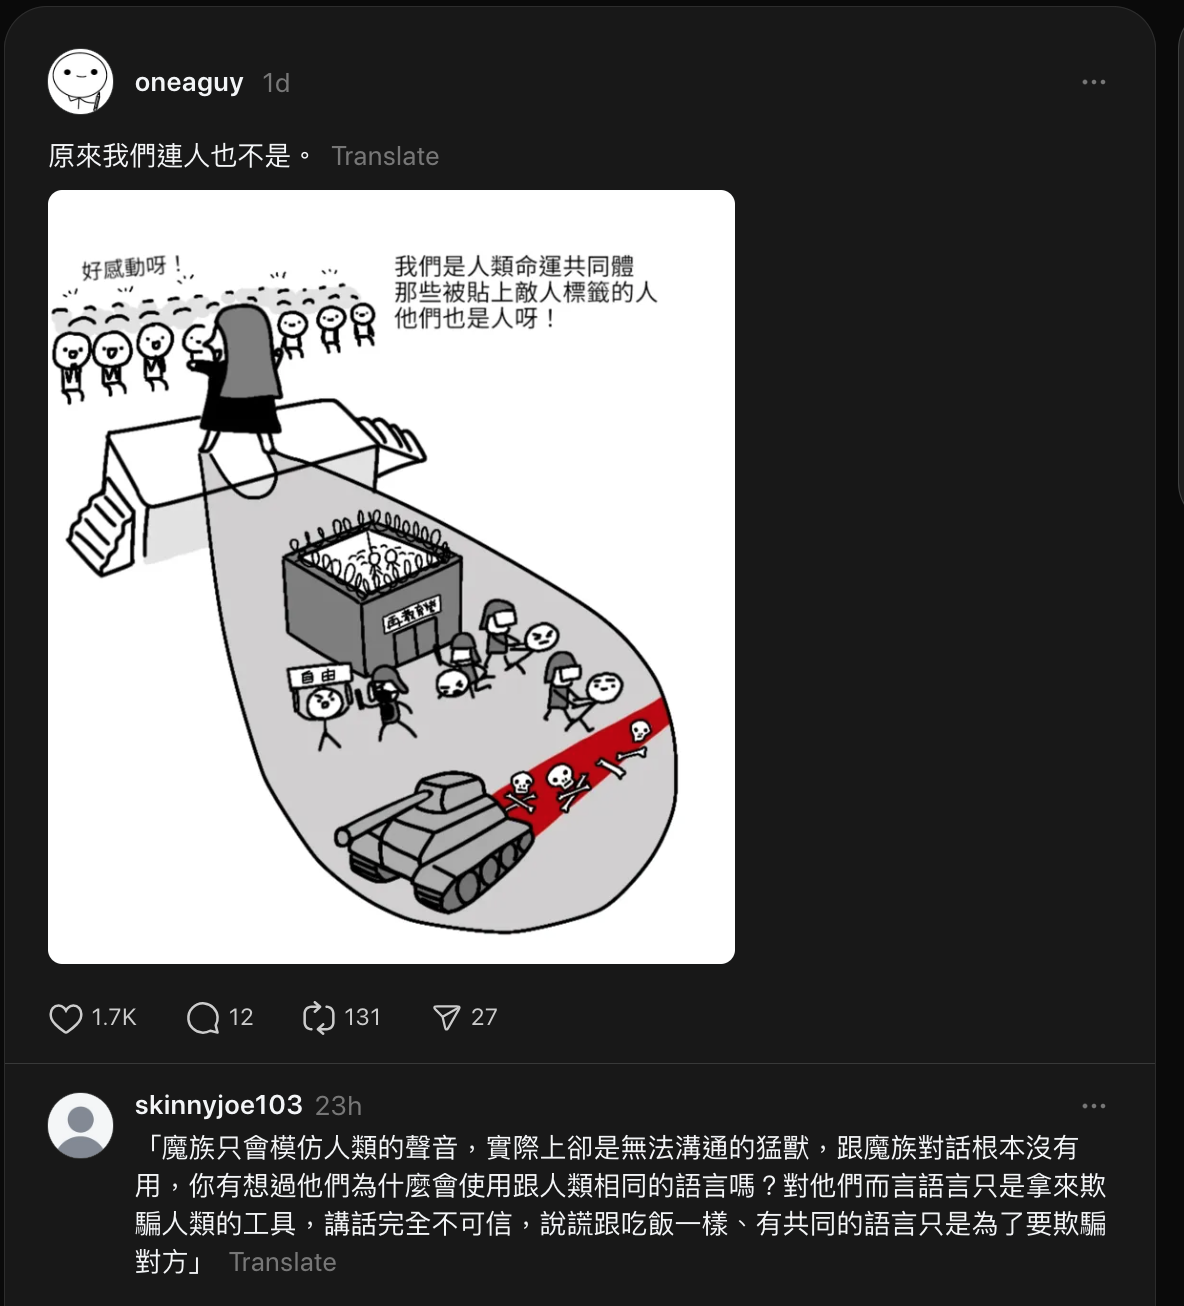
Task: Visit oneaguy username link
Action: [189, 83]
